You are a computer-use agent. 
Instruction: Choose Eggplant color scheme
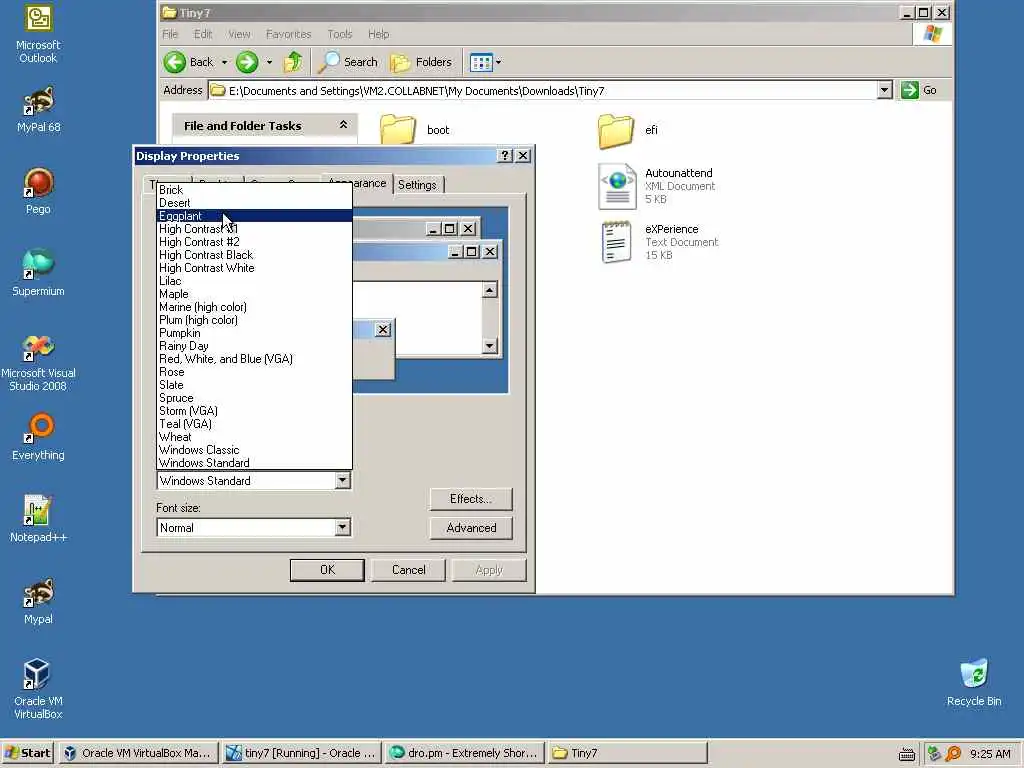pyautogui.click(x=255, y=216)
